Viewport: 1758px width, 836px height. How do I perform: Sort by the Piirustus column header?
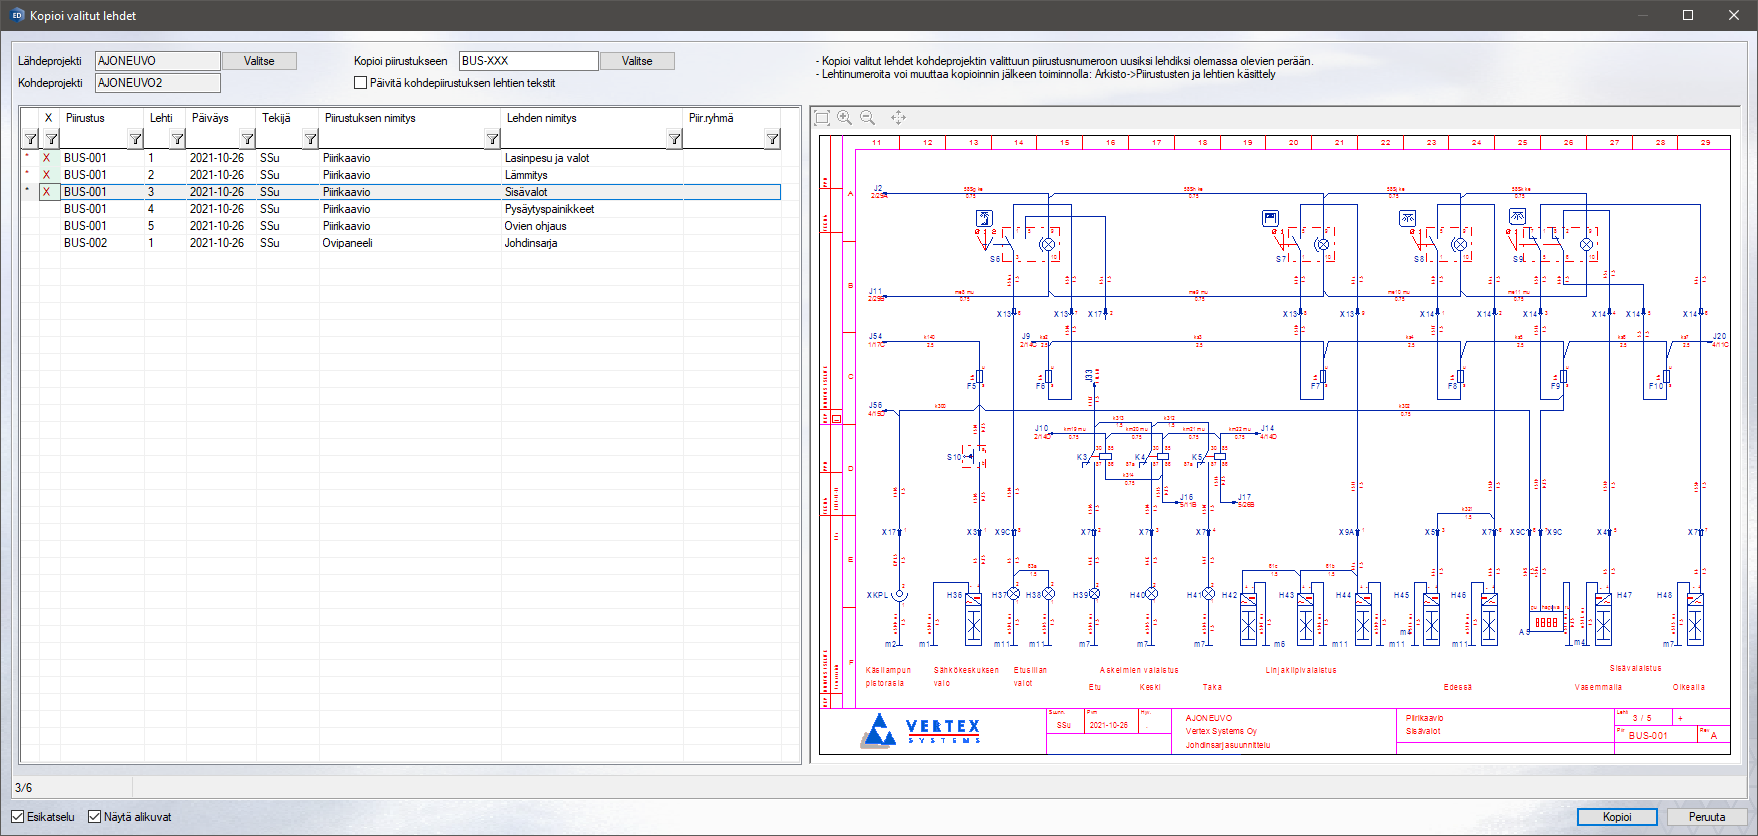coord(86,118)
